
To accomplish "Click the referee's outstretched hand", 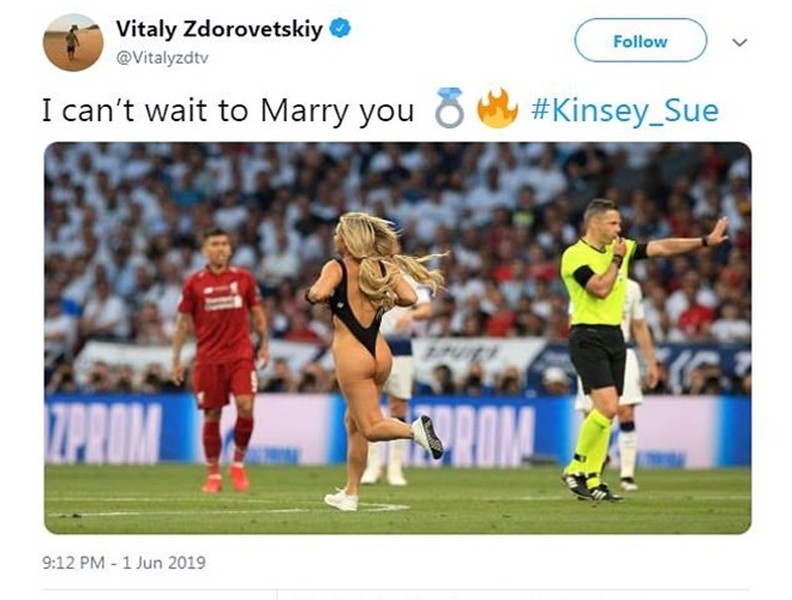I will (x=717, y=232).
